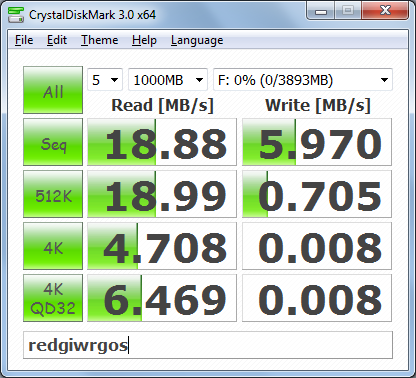The image size is (416, 378).
Task: Click the Seq read result 18.88
Action: click(162, 142)
